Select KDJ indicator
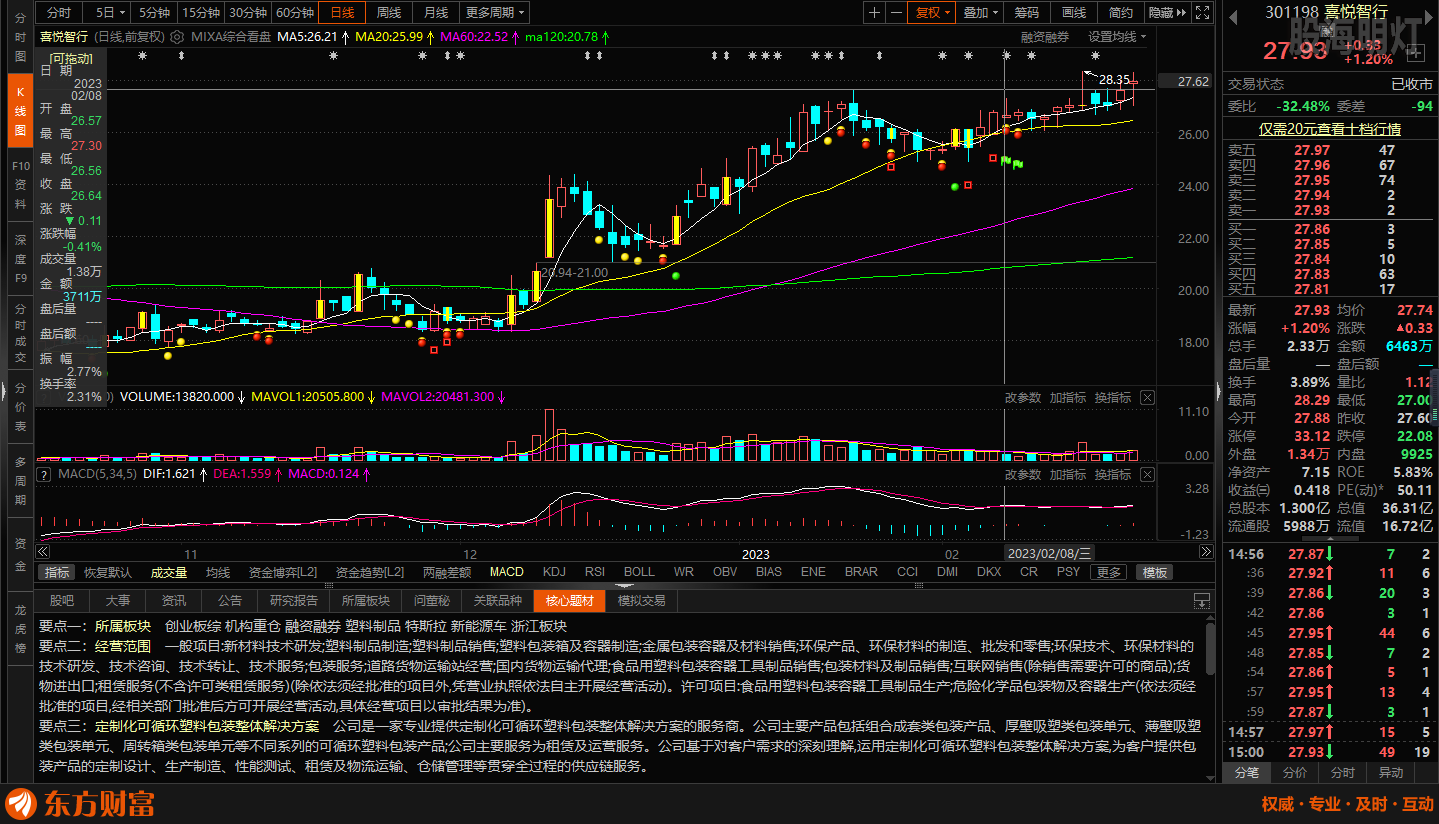Viewport: 1439px width, 824px height. tap(554, 572)
